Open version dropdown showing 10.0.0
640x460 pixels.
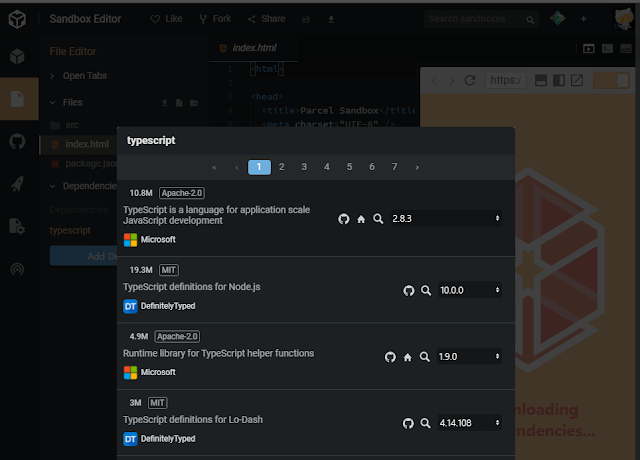click(x=469, y=290)
